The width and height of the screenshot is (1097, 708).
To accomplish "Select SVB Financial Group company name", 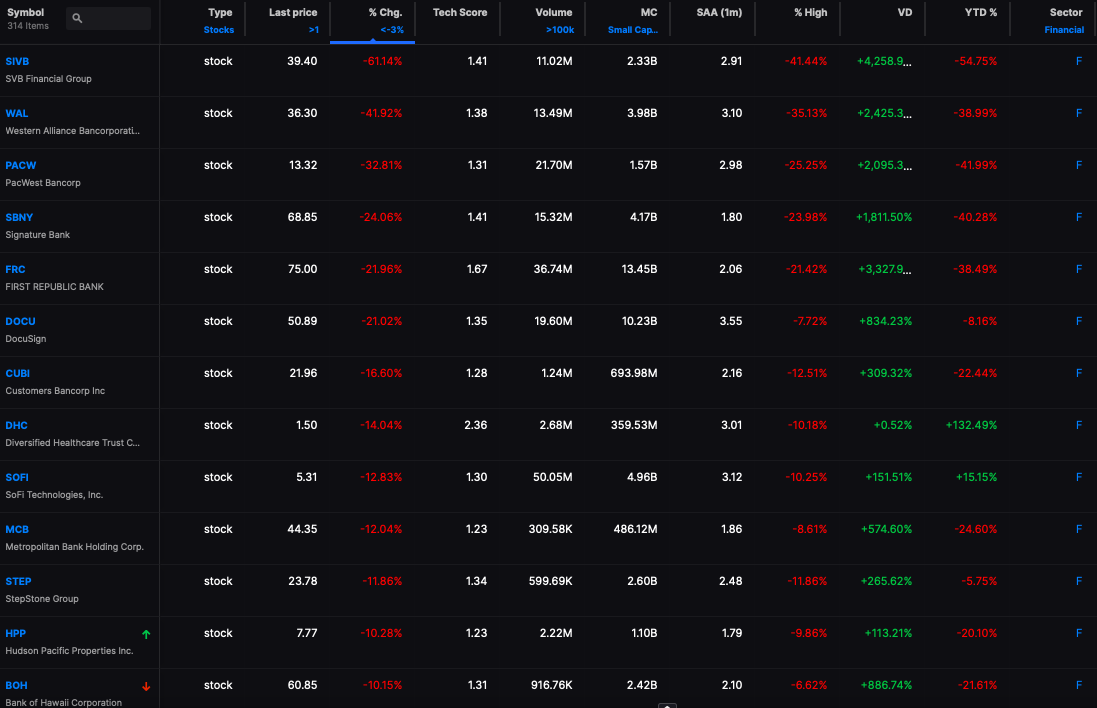I will coord(48,79).
